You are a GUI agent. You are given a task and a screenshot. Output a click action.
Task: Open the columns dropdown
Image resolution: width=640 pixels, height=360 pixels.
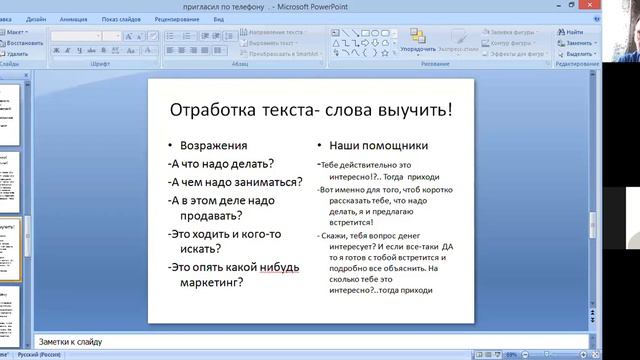(x=219, y=50)
